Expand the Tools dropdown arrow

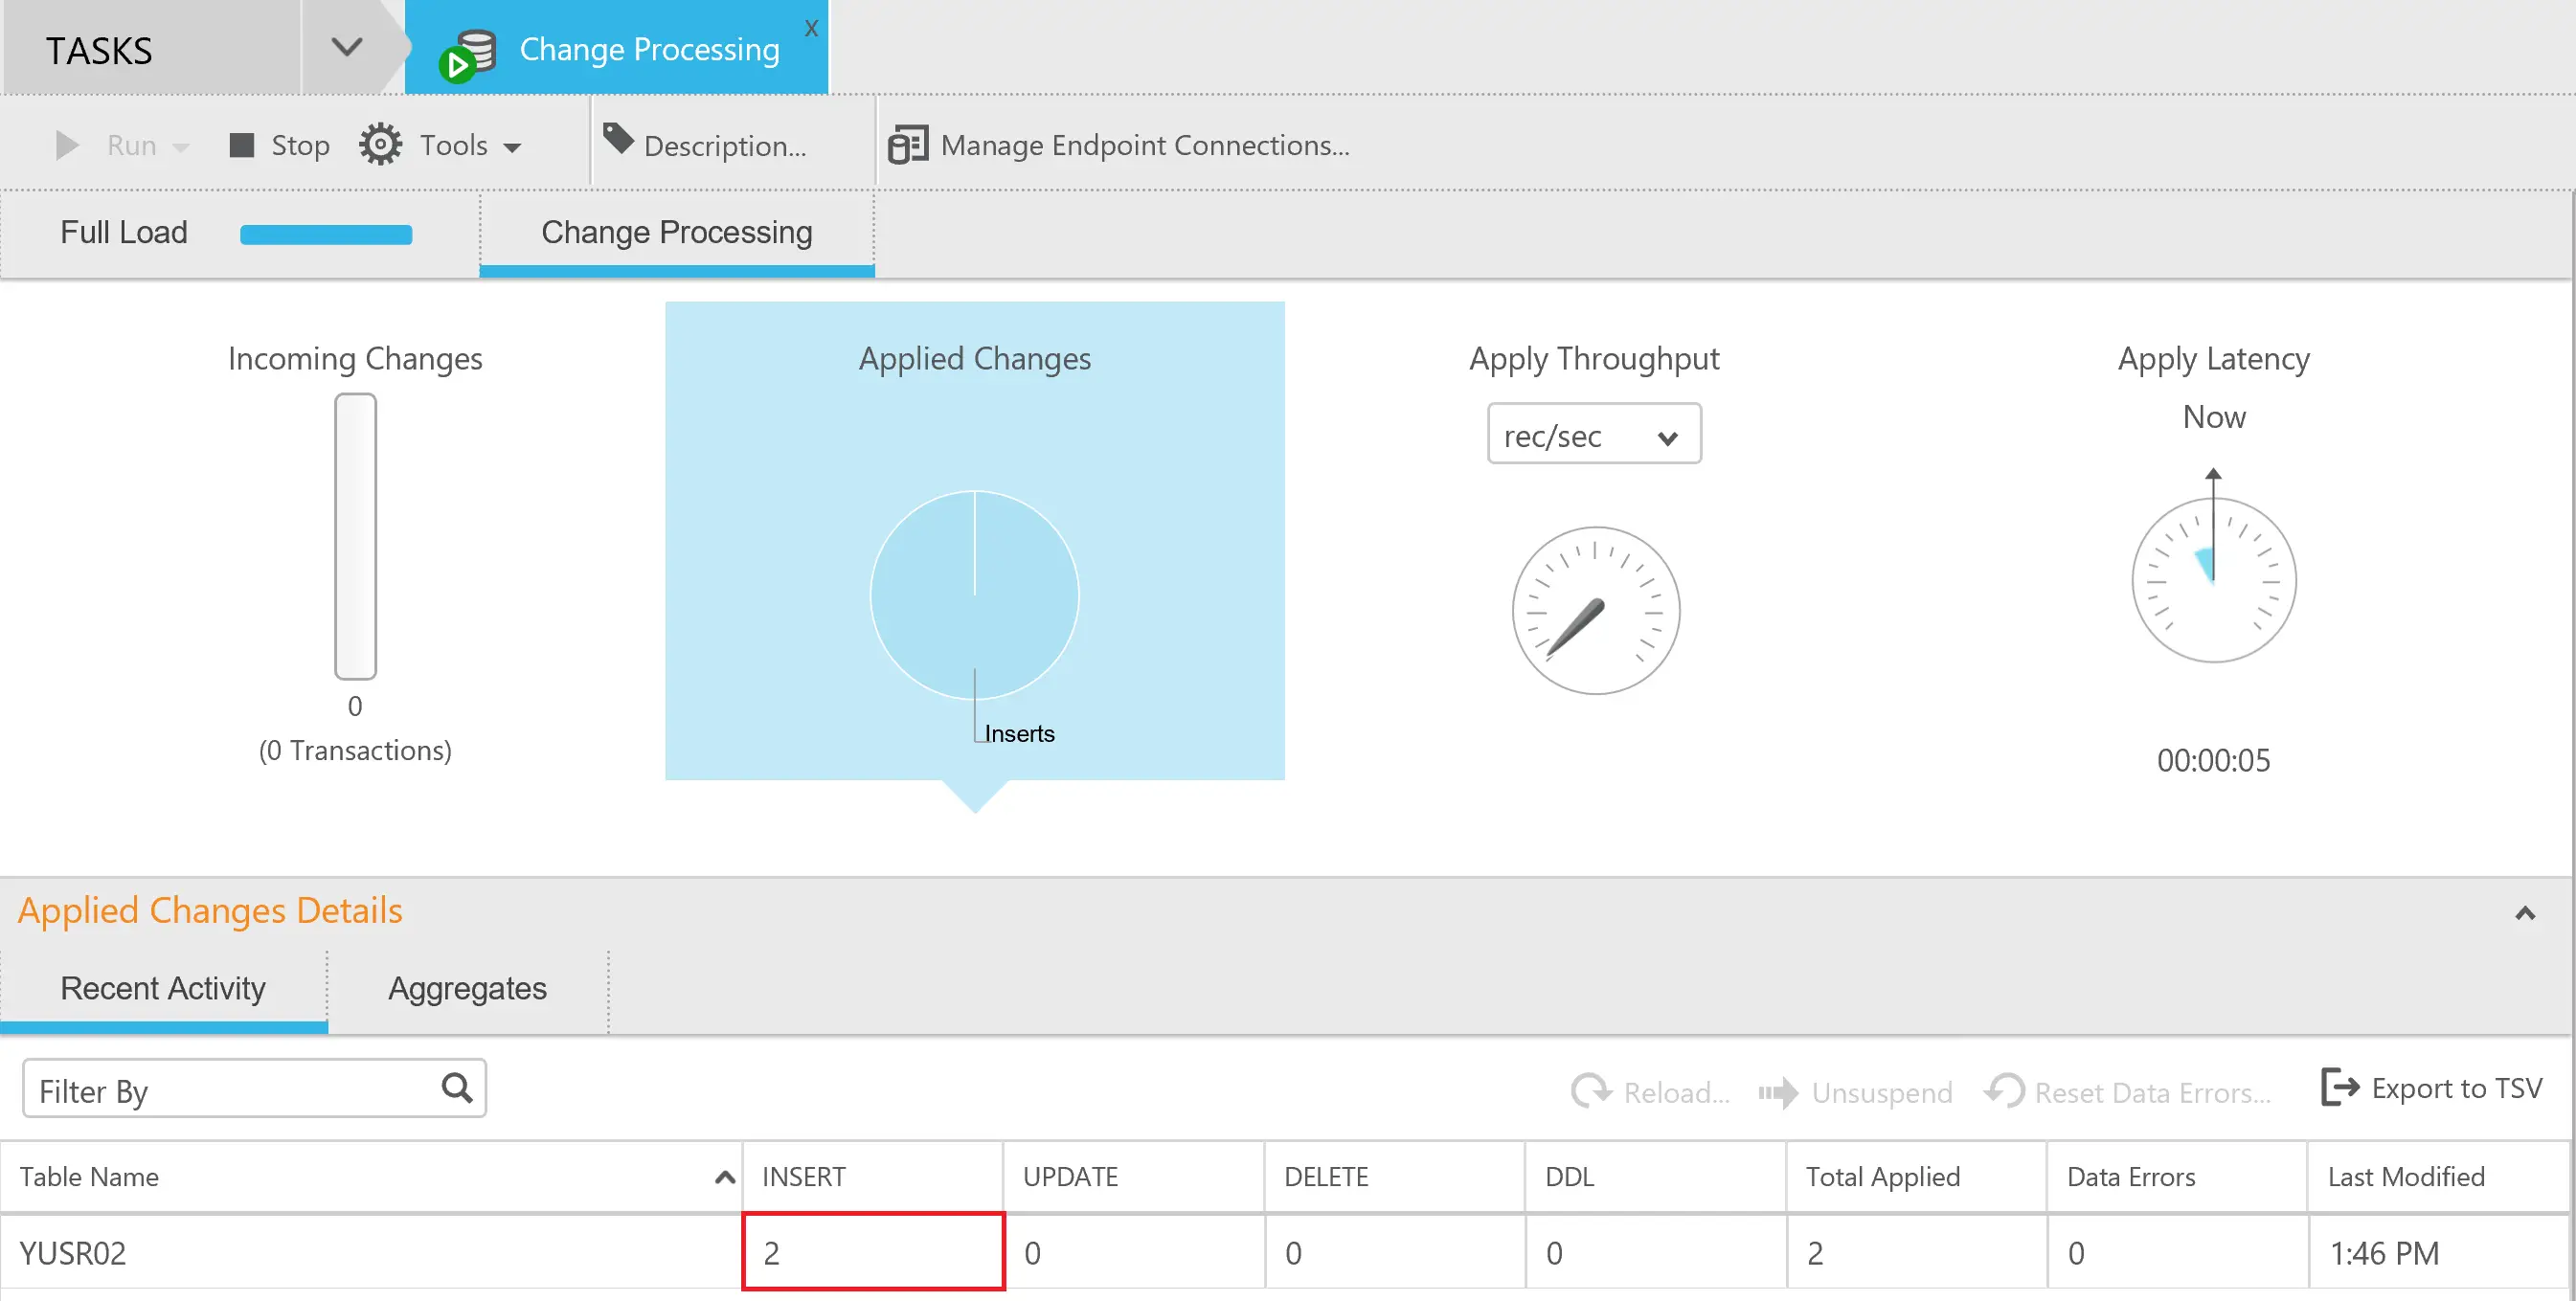tap(512, 148)
